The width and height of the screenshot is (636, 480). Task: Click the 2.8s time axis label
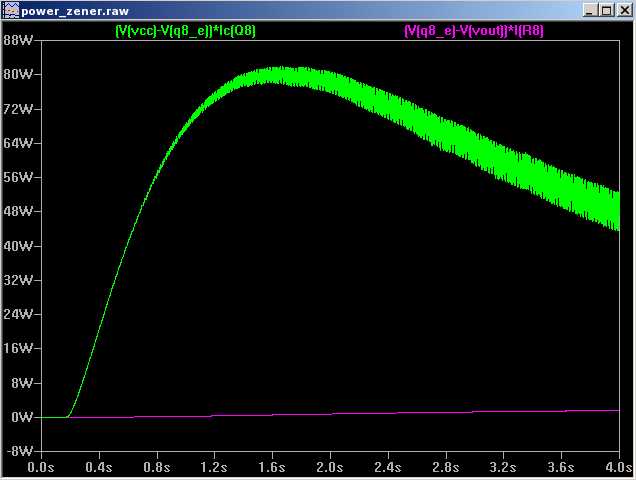click(x=445, y=467)
